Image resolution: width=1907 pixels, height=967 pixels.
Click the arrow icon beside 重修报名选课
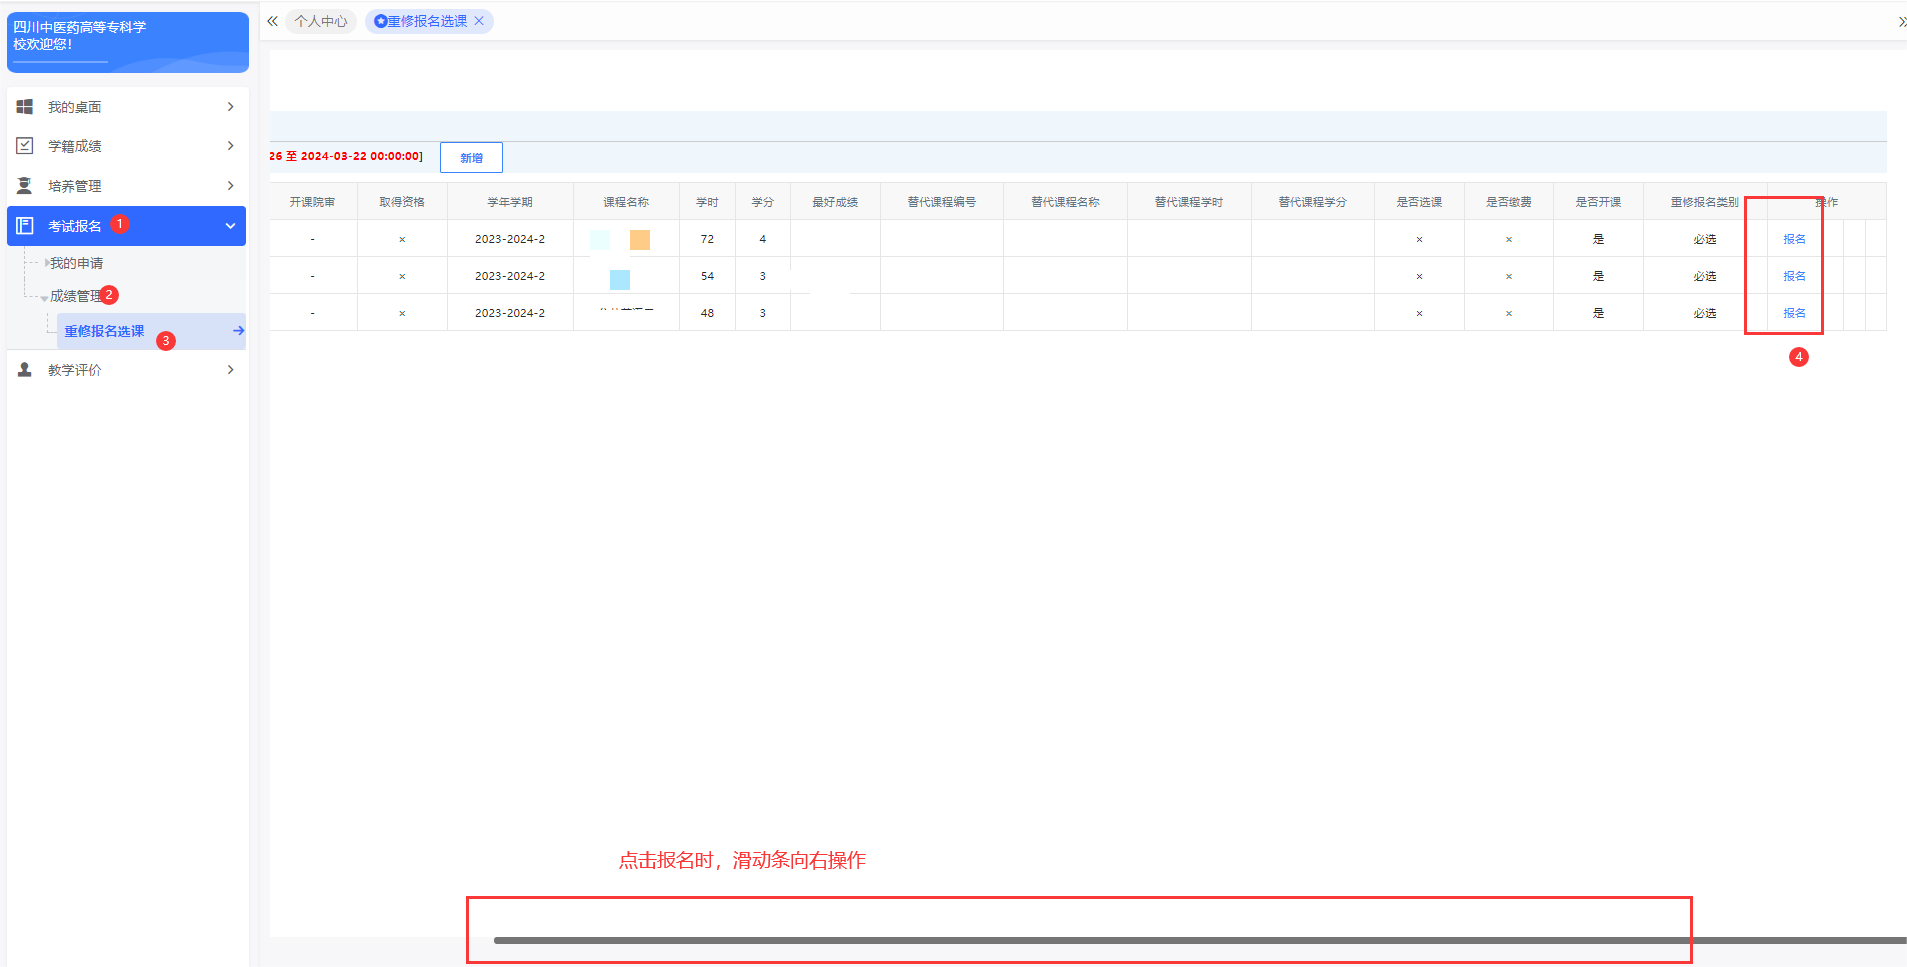238,331
